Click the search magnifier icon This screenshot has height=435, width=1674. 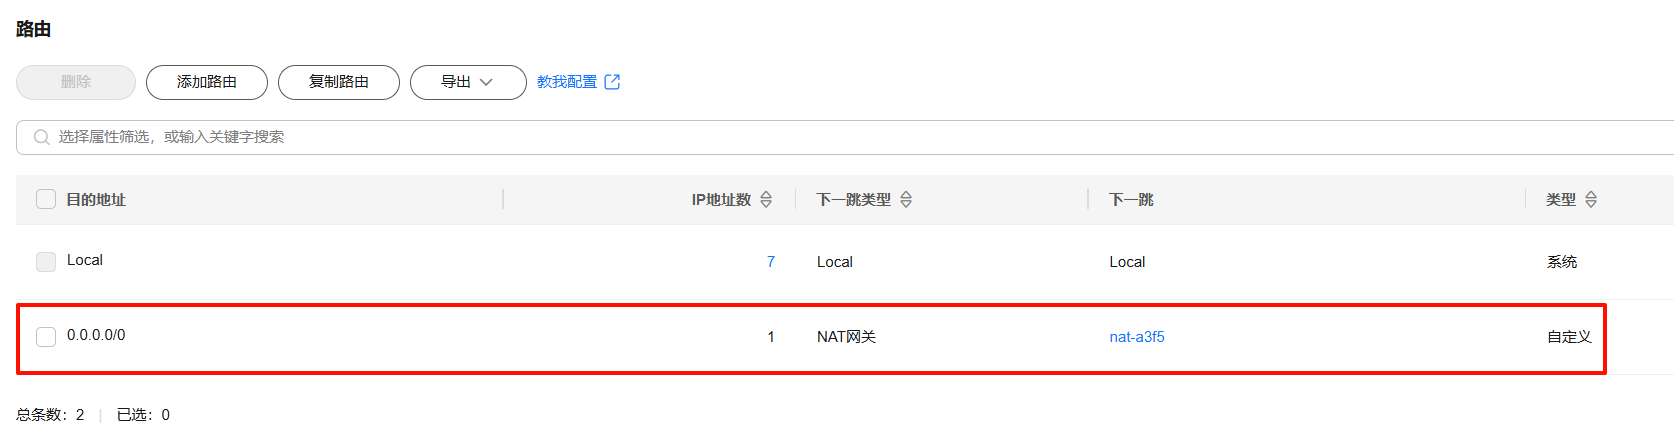pos(42,137)
